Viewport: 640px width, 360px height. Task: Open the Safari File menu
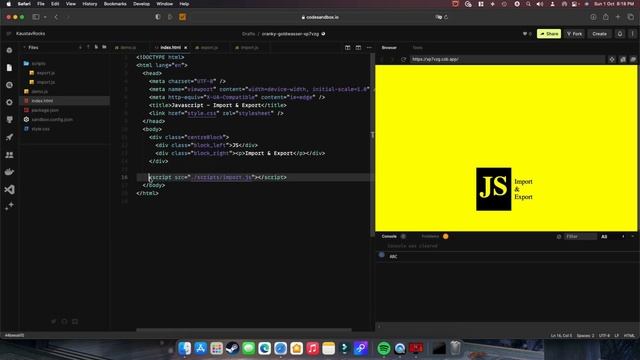pos(41,4)
